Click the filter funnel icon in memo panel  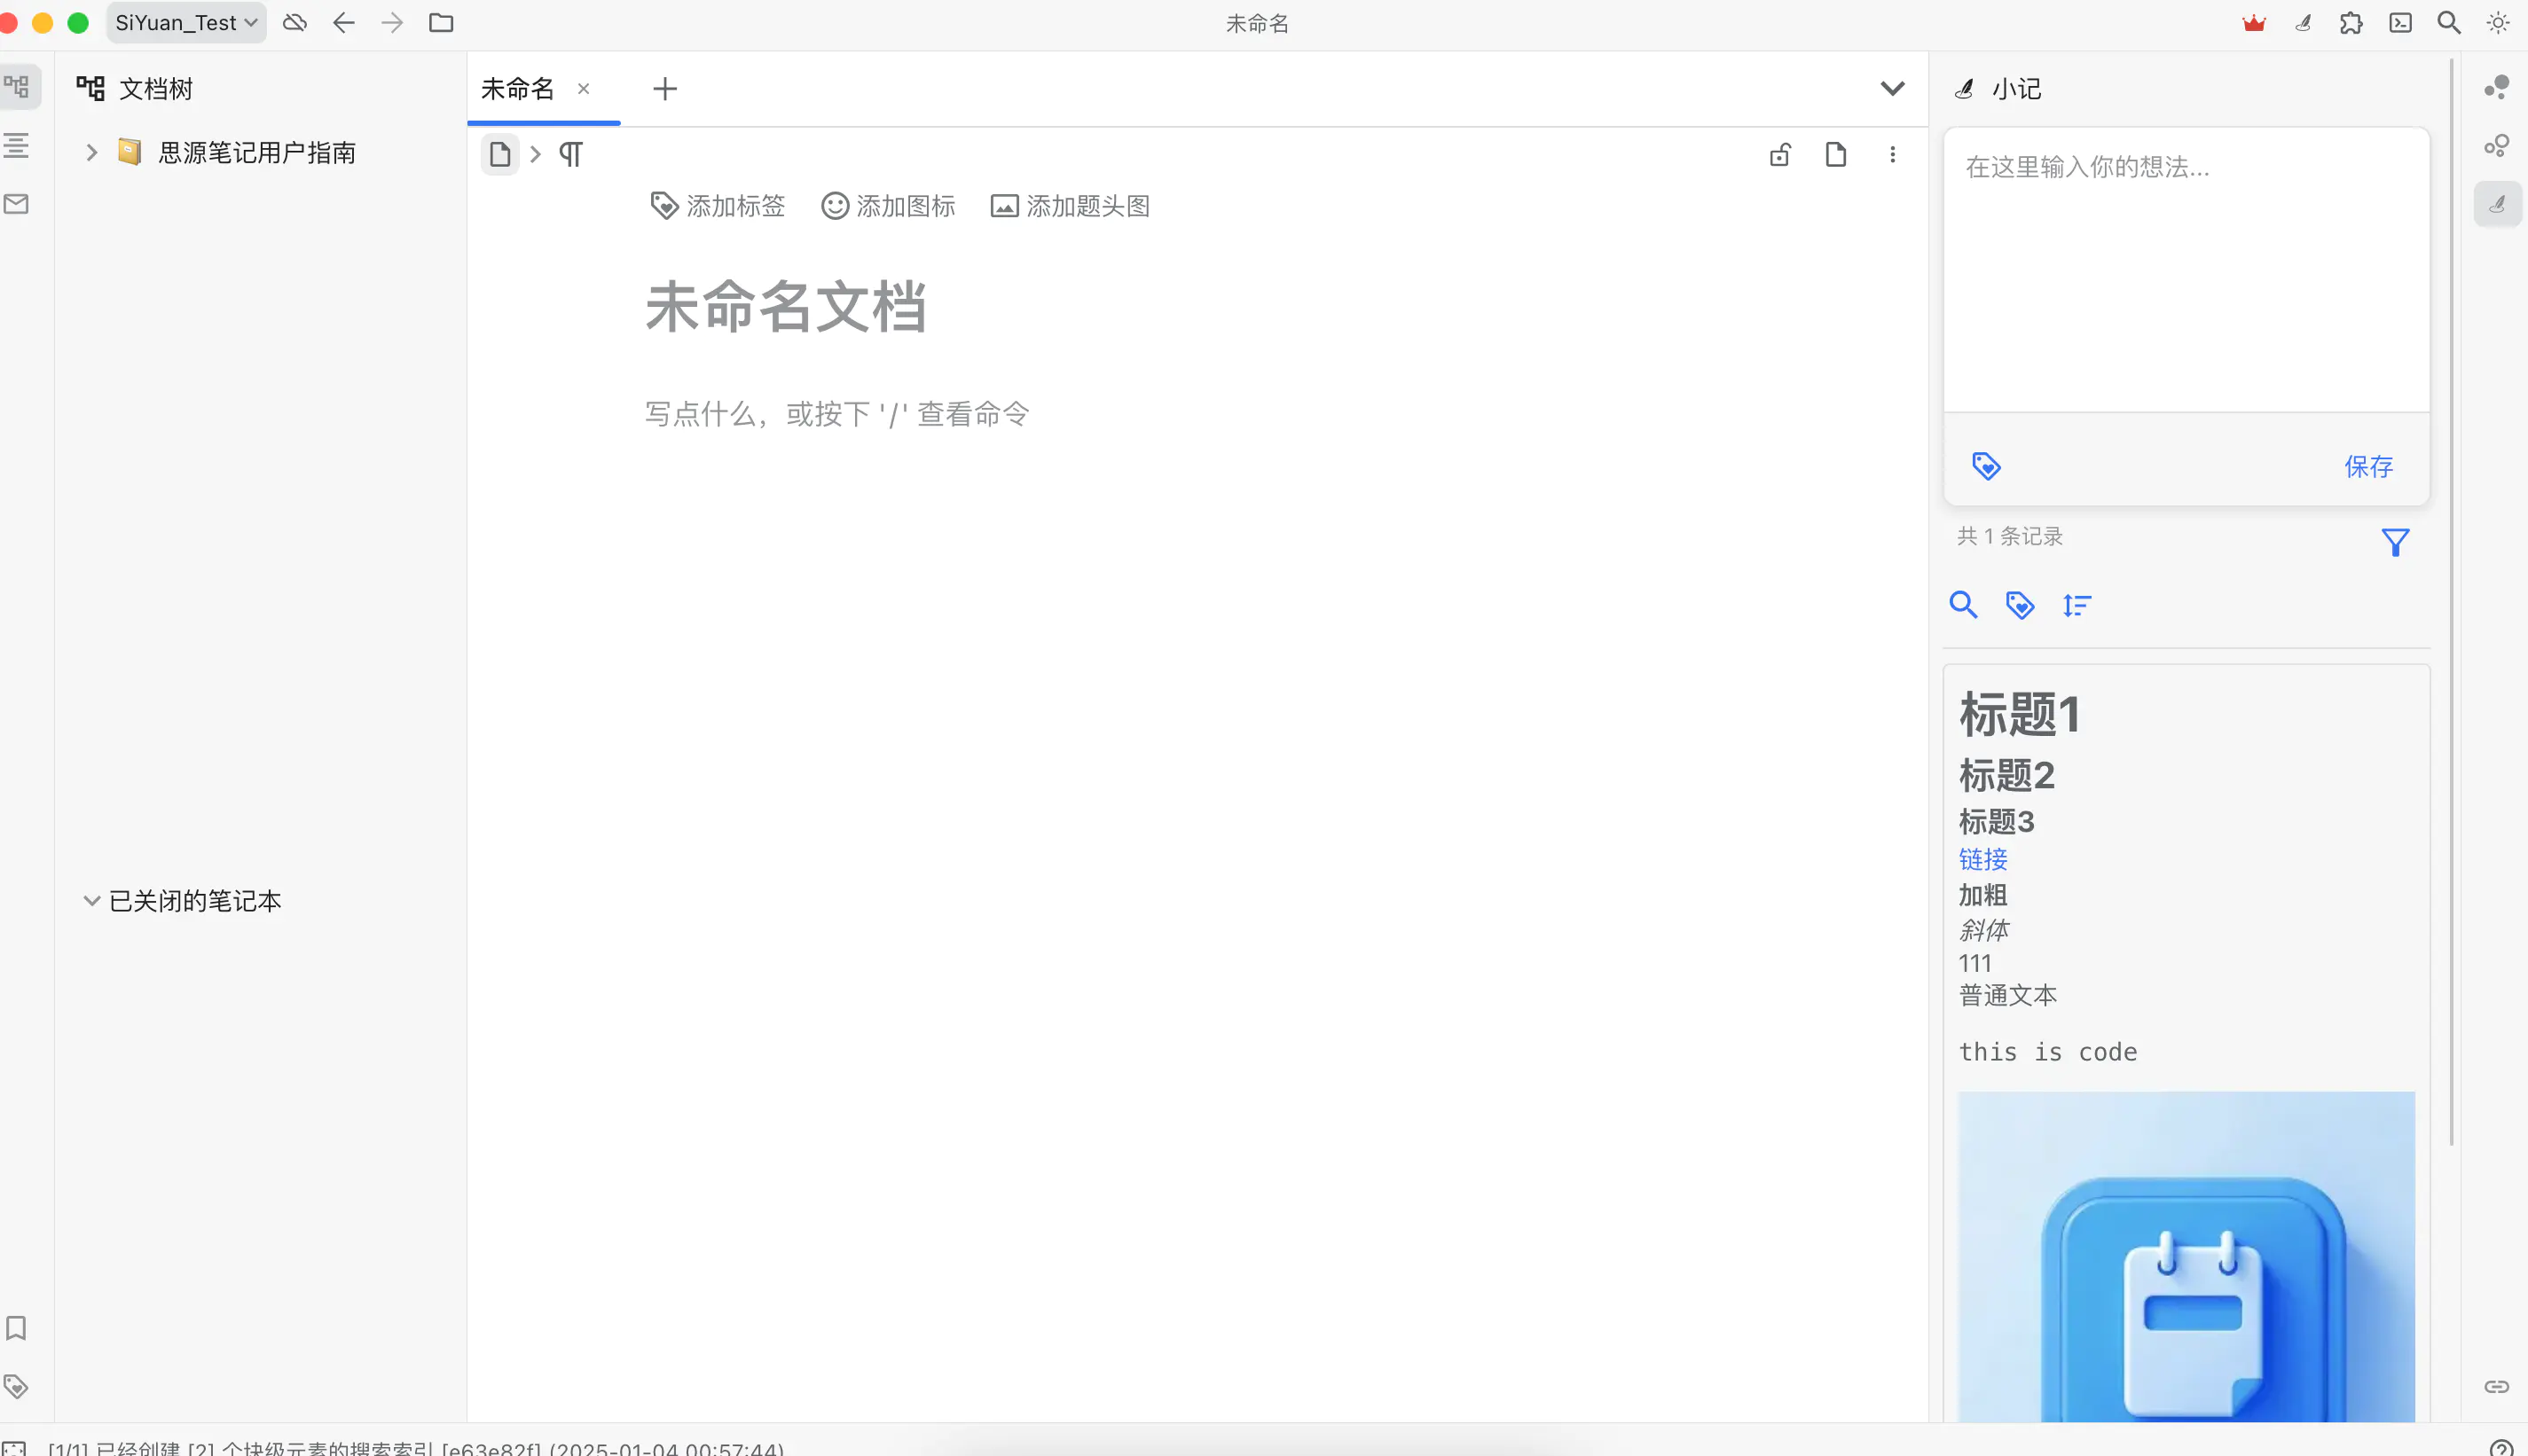click(2395, 542)
